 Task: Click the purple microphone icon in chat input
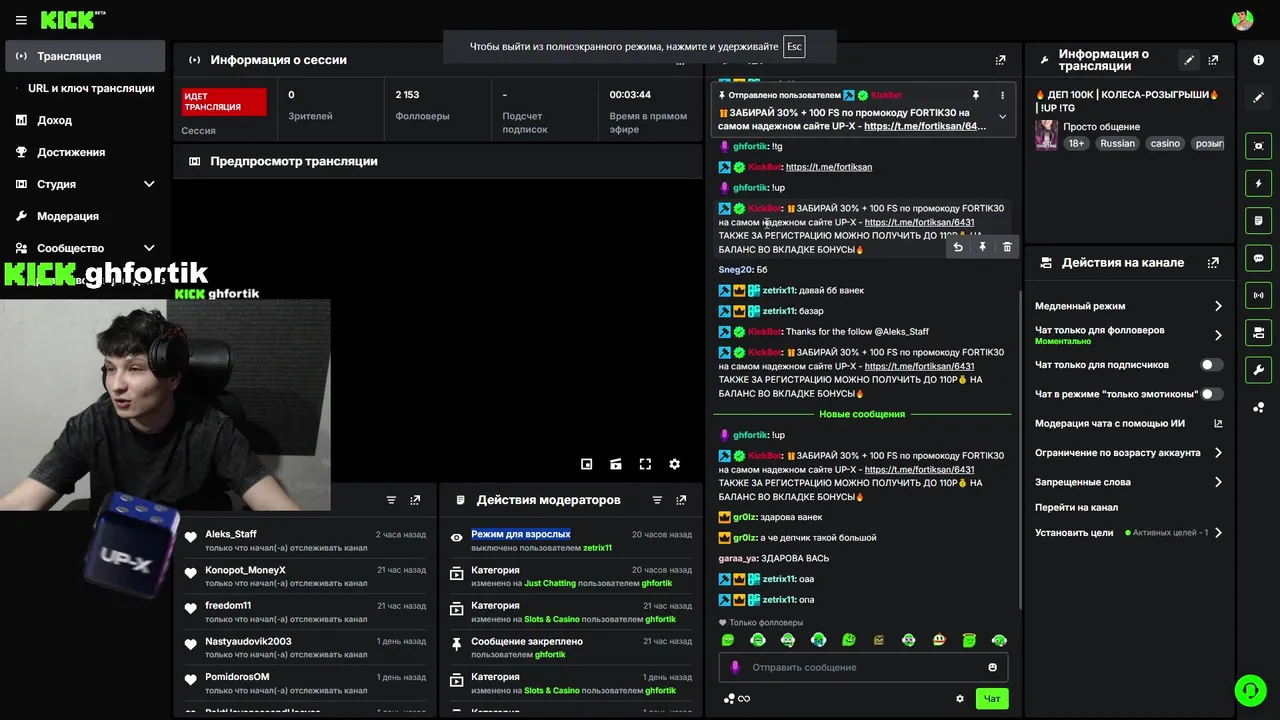pyautogui.click(x=735, y=667)
